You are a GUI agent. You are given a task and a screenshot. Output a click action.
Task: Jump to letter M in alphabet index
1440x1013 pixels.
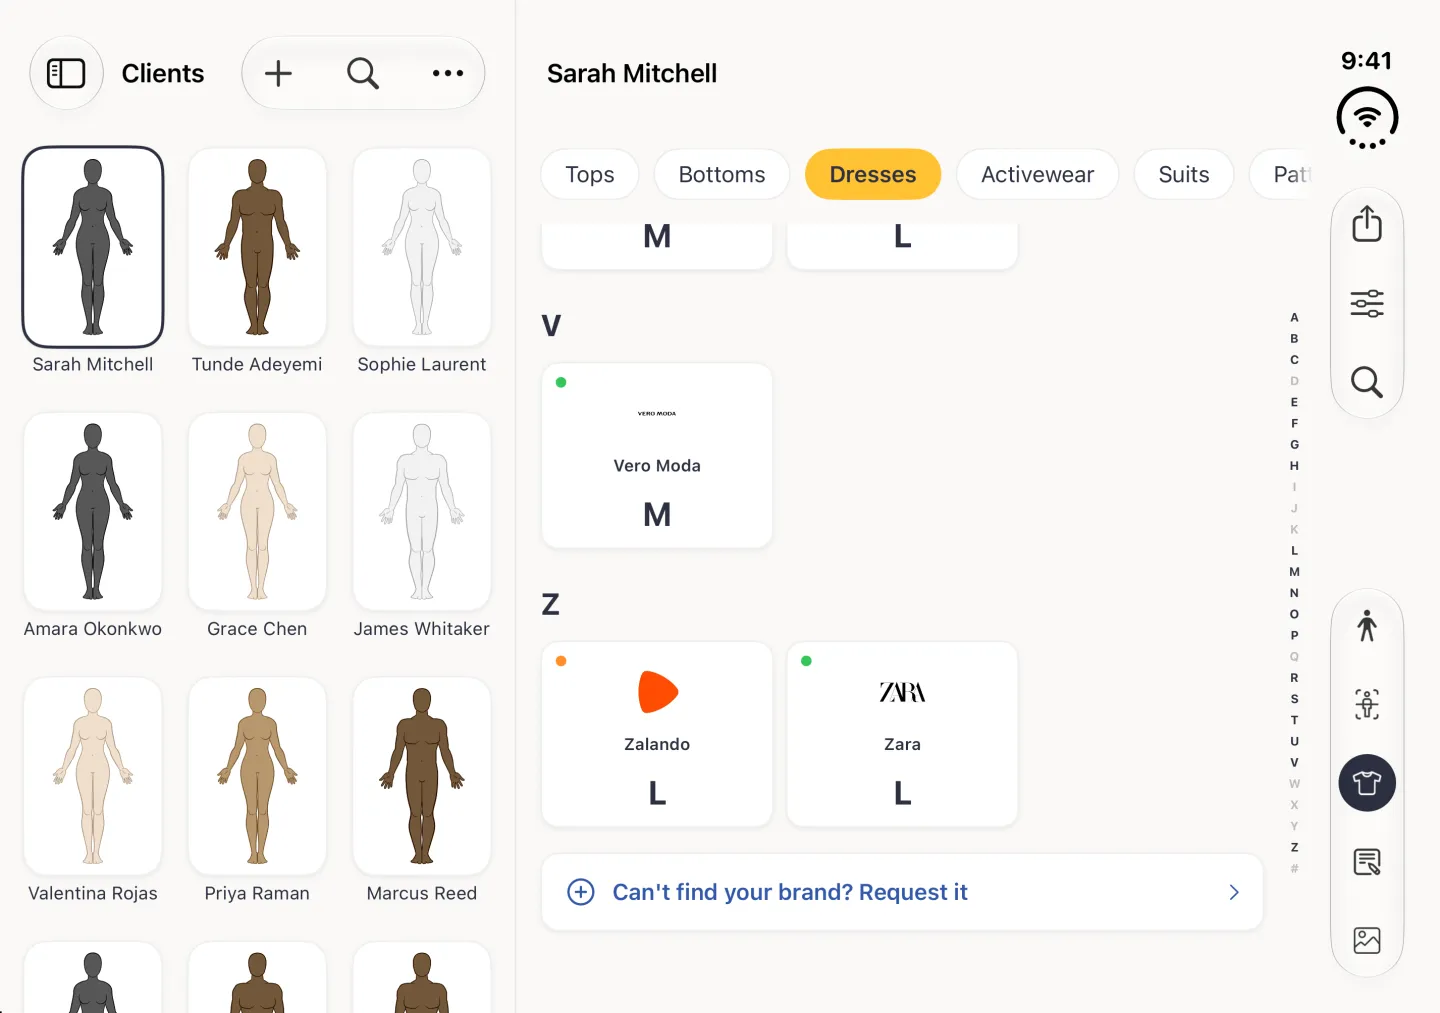(1294, 572)
